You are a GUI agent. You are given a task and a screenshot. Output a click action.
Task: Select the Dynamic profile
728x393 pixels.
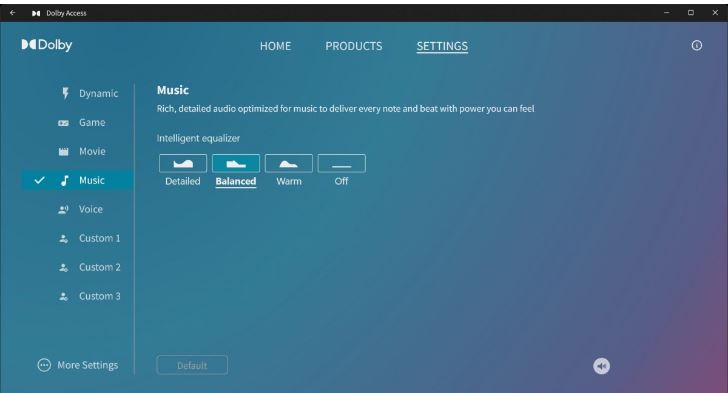point(78,93)
